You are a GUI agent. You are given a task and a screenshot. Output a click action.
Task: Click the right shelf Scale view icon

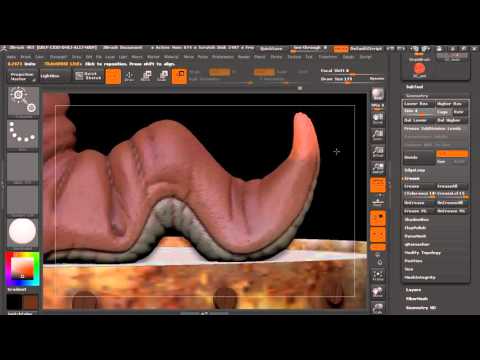coord(378,307)
